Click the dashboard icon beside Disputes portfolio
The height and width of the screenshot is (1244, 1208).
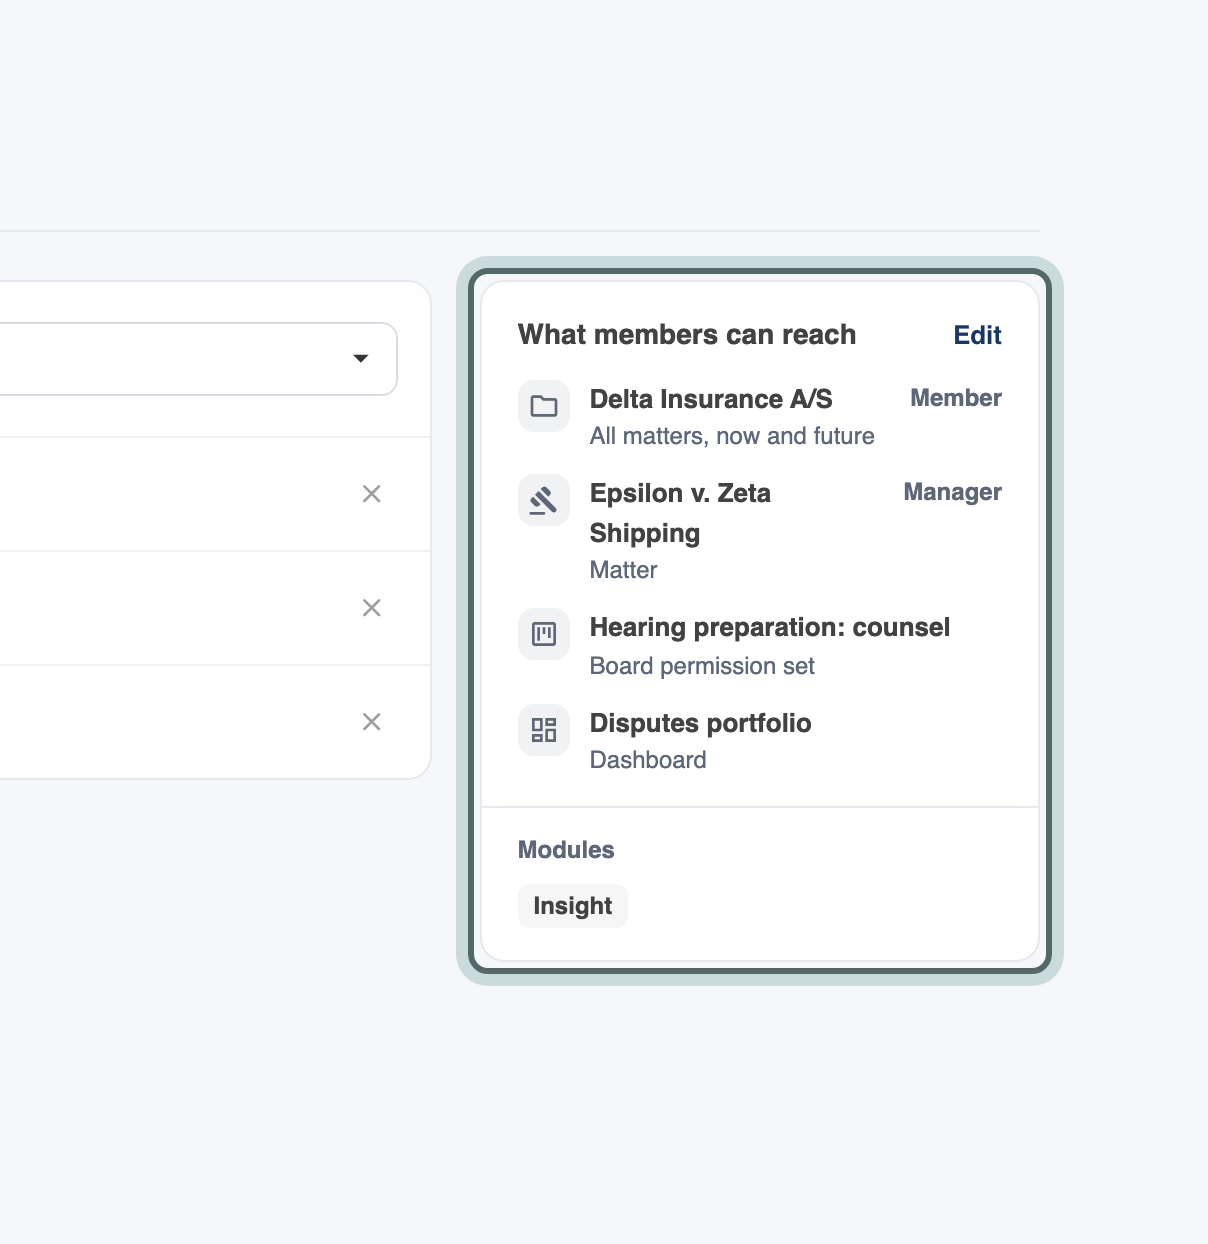(544, 730)
